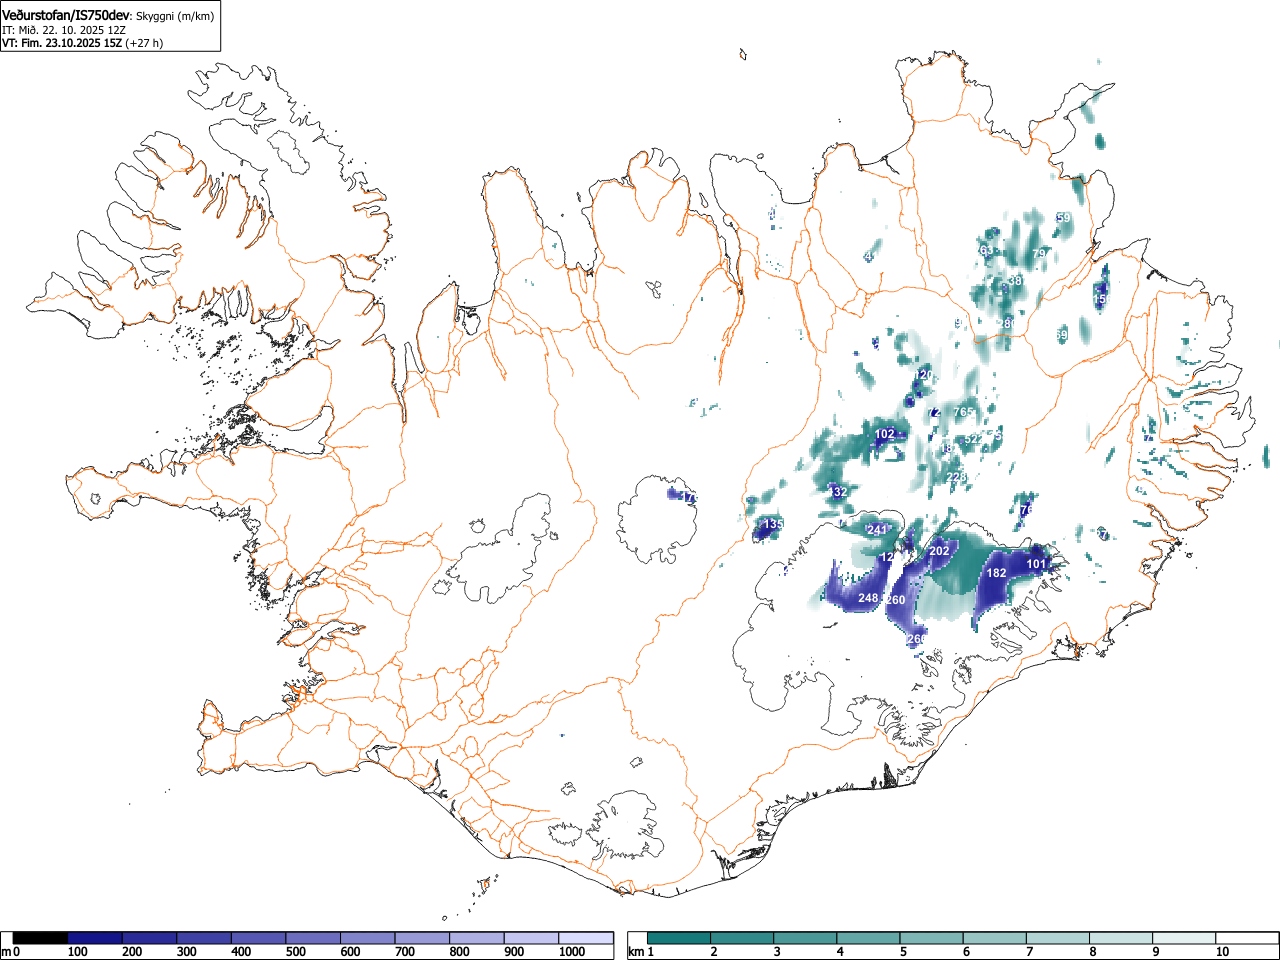Click the valid time 'VT: Fim. 23.10.2025 15Z'
Viewport: 1280px width, 960px height.
62,43
